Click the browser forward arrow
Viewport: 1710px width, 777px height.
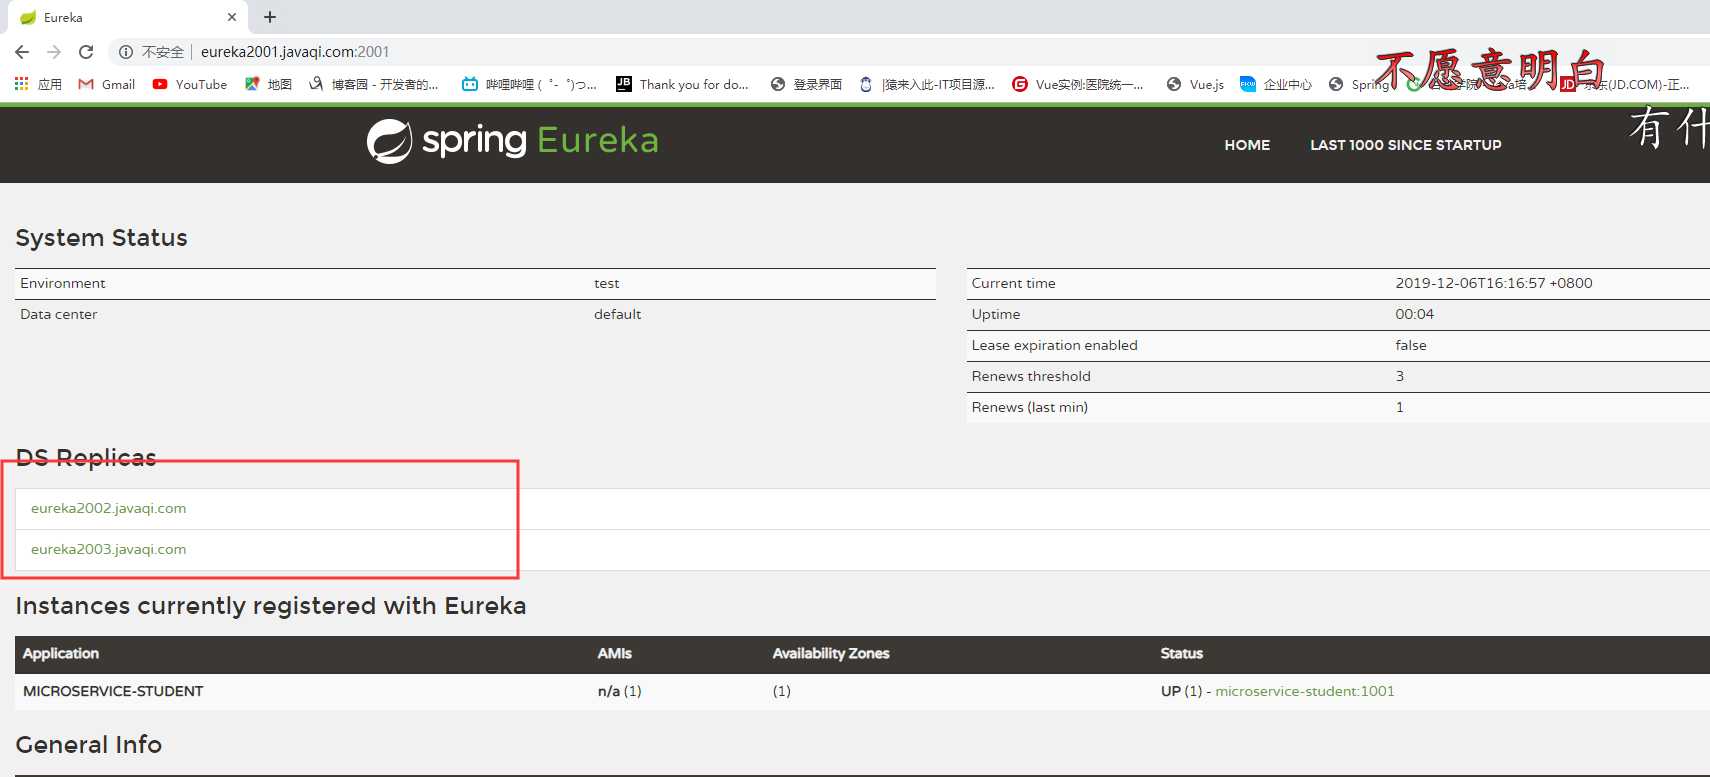(54, 52)
